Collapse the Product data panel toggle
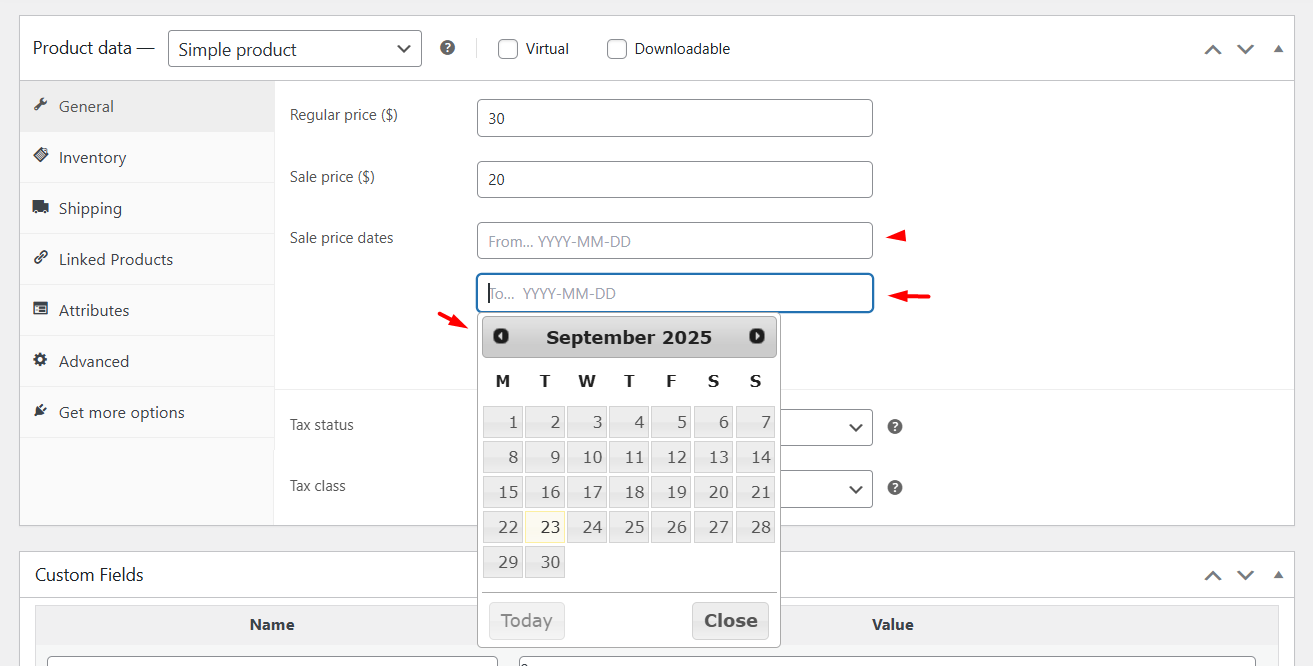 pyautogui.click(x=1278, y=49)
